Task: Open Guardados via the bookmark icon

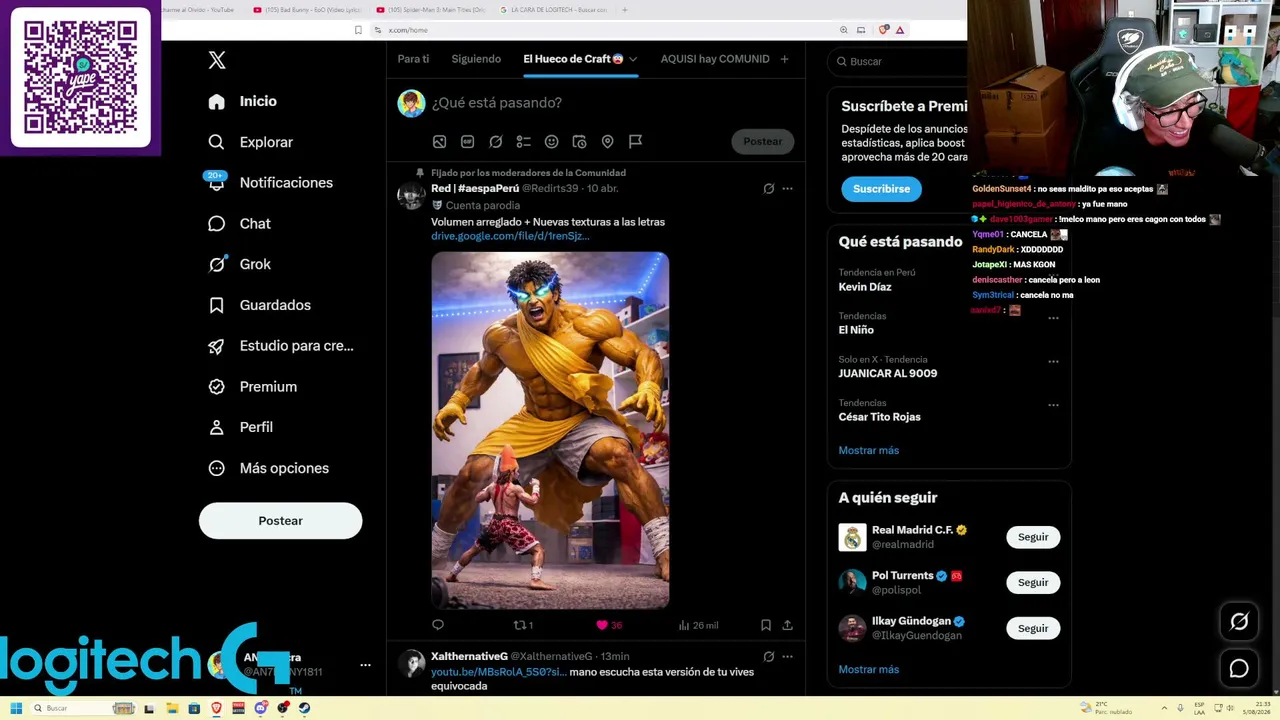Action: point(217,305)
